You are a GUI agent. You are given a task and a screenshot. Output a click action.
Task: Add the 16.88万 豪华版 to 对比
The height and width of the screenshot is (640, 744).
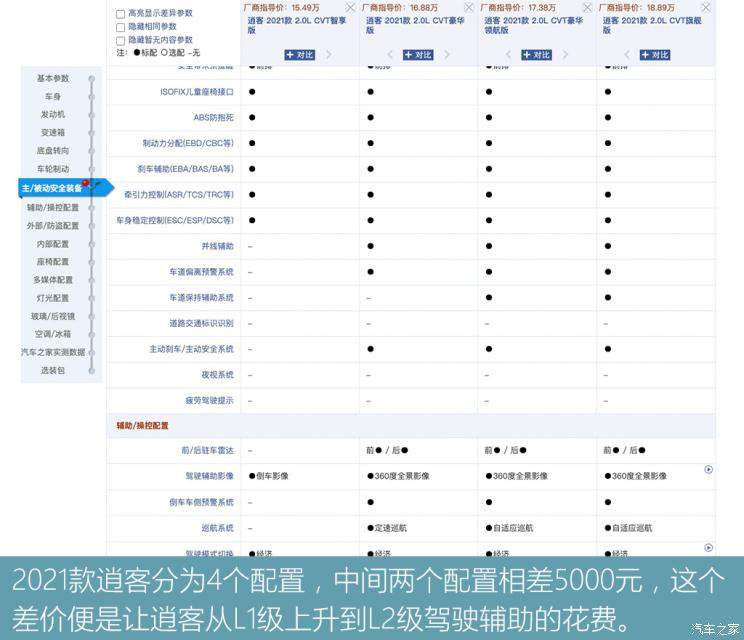coord(418,55)
